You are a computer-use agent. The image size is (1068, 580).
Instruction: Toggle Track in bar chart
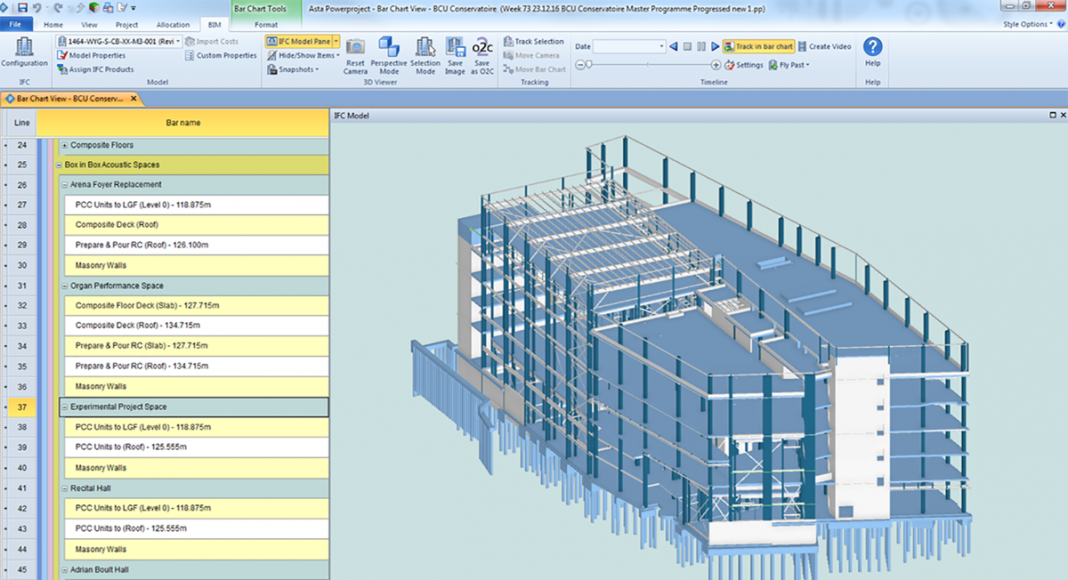pyautogui.click(x=758, y=46)
